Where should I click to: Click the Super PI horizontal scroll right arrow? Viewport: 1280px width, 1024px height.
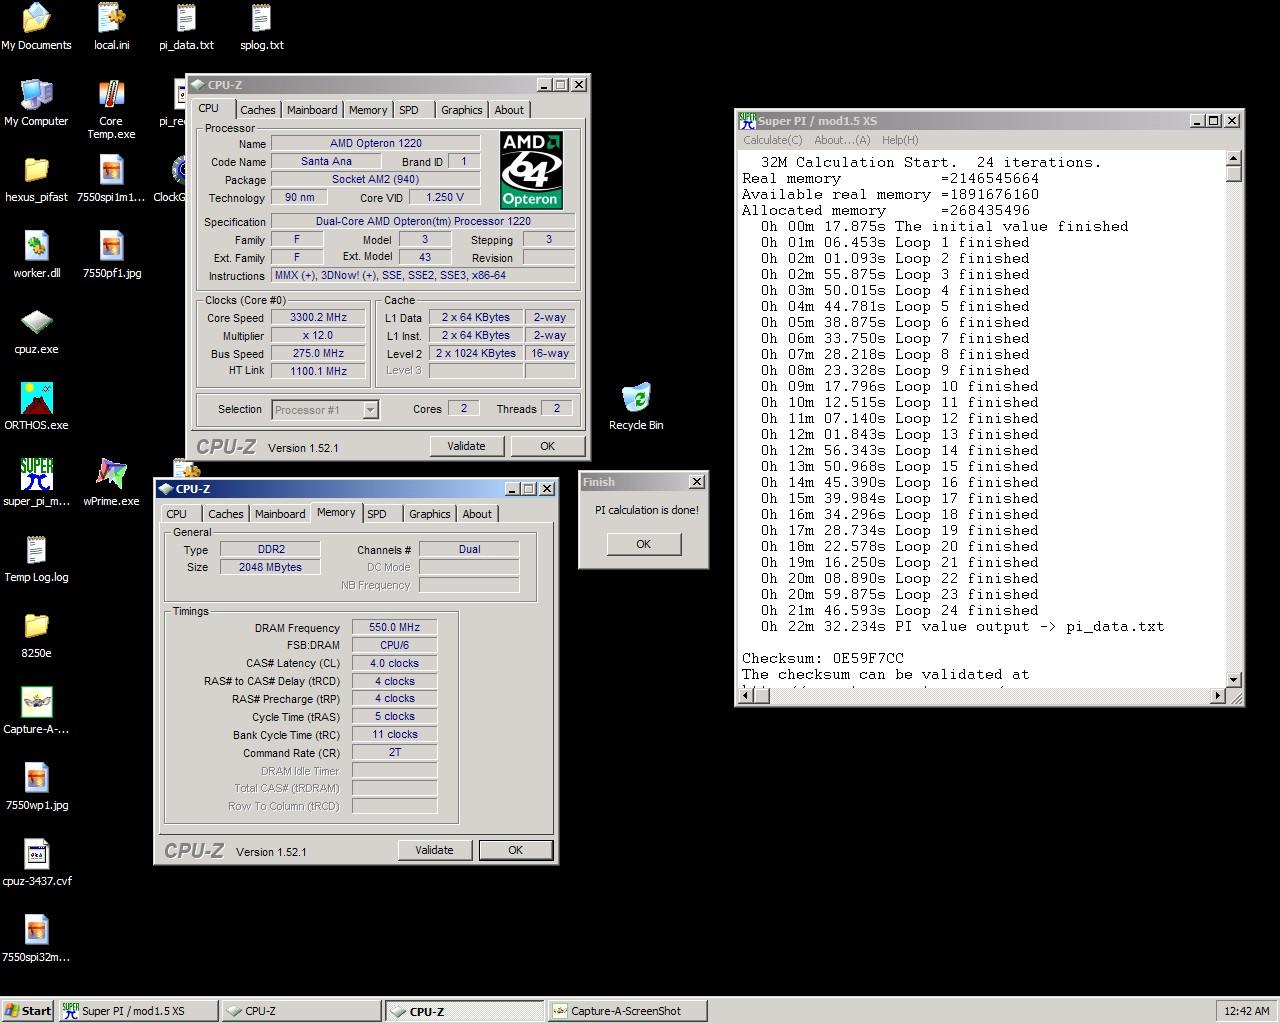(x=1218, y=695)
